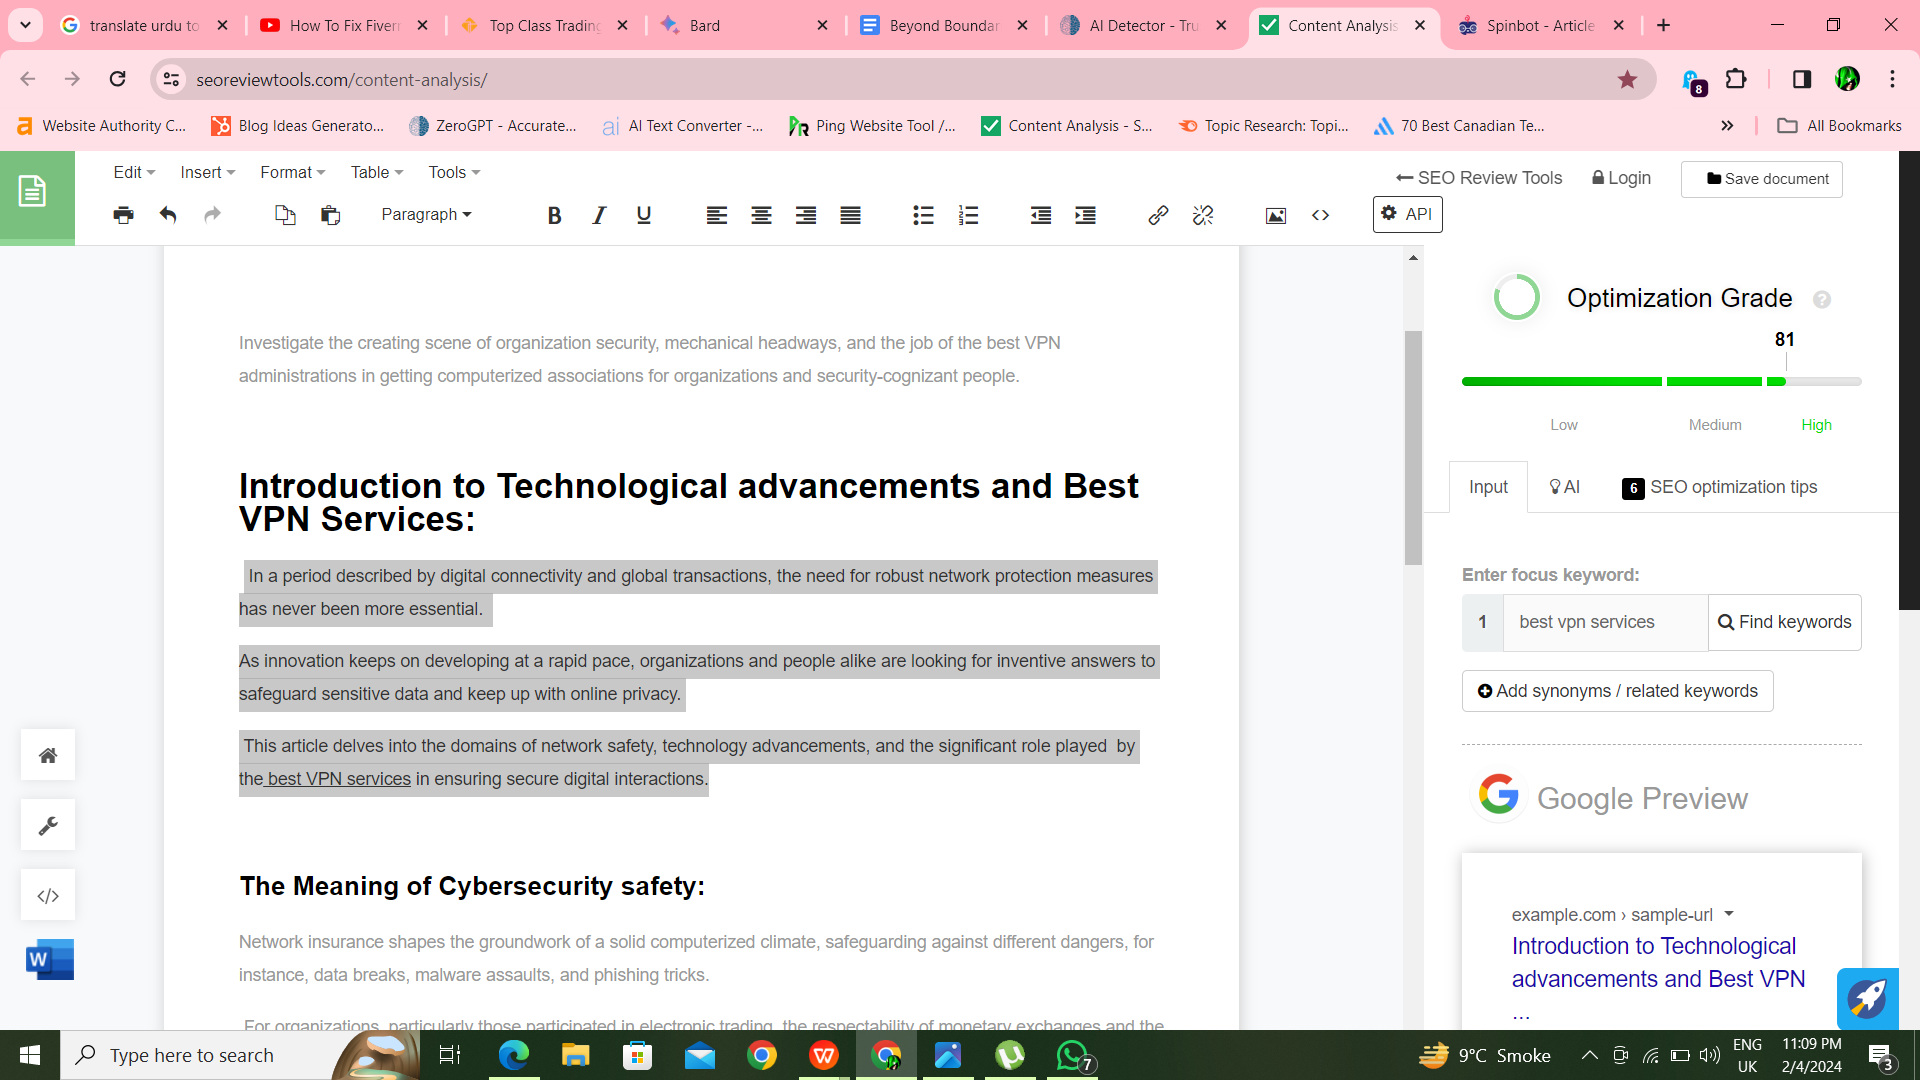Click the Insert link icon
The image size is (1920, 1080).
coord(1158,215)
